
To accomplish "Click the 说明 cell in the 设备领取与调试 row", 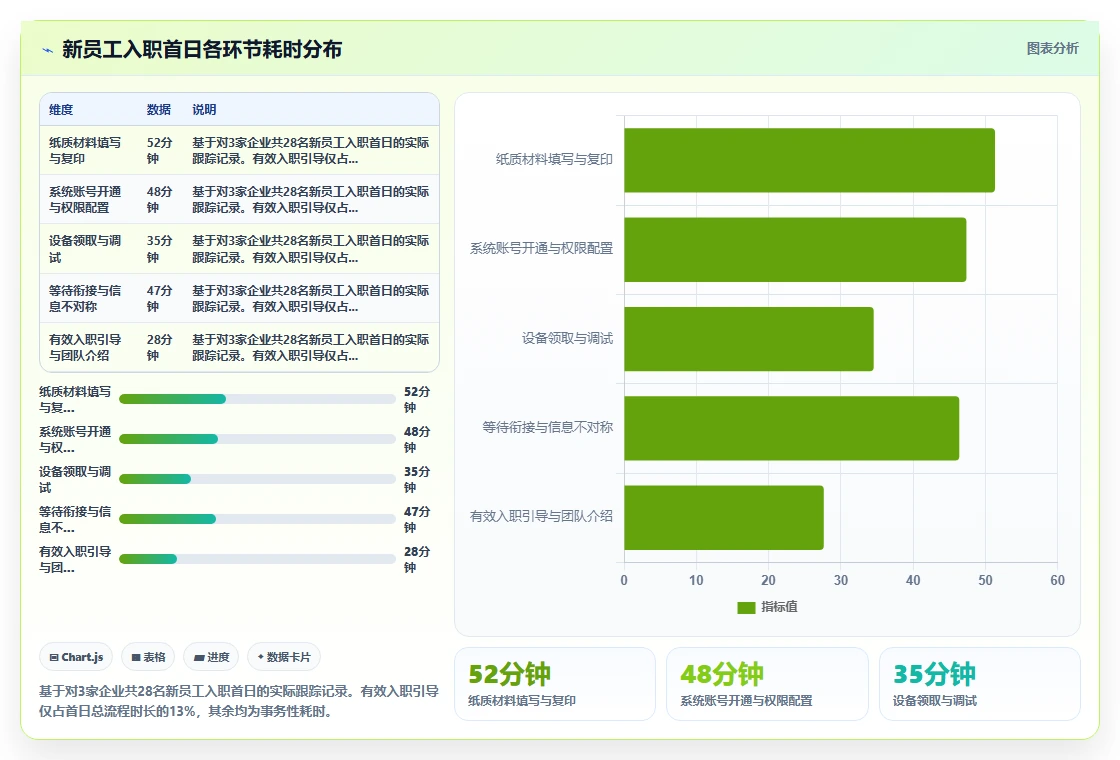I will [x=311, y=249].
